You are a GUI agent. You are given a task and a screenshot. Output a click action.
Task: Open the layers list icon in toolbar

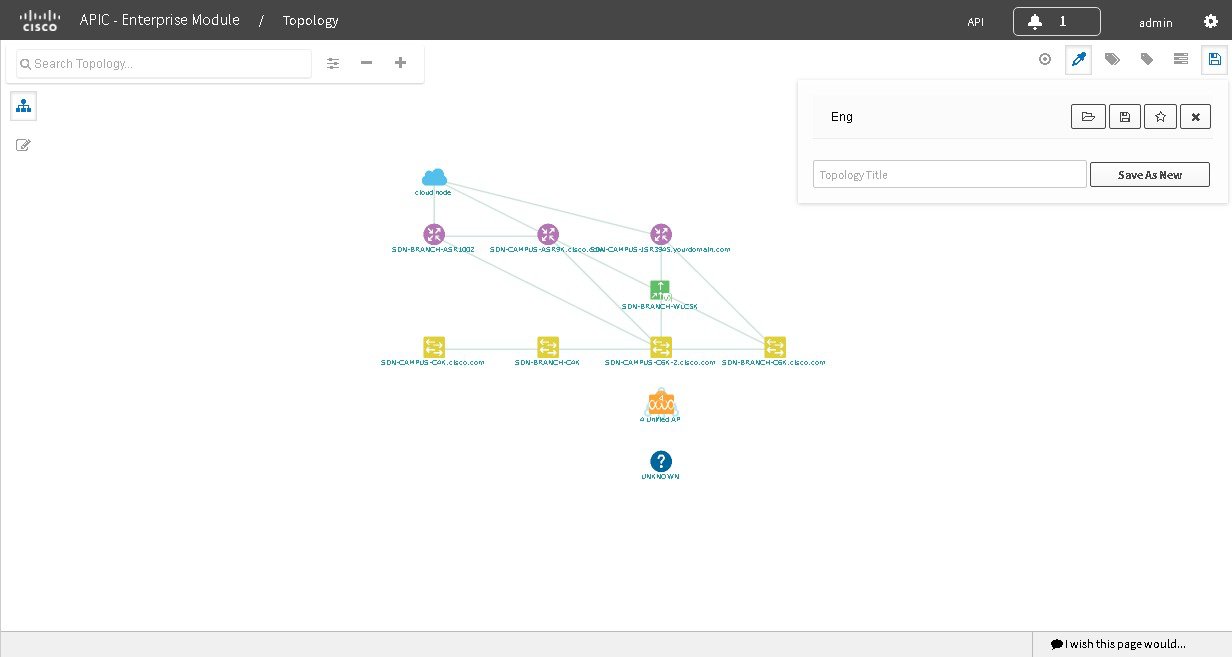1181,59
